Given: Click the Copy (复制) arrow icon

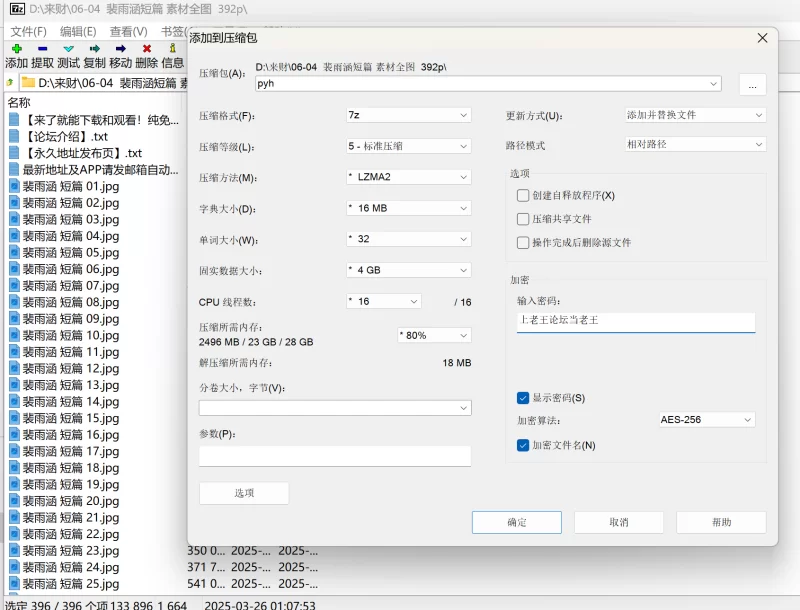Looking at the screenshot, I should click(94, 48).
